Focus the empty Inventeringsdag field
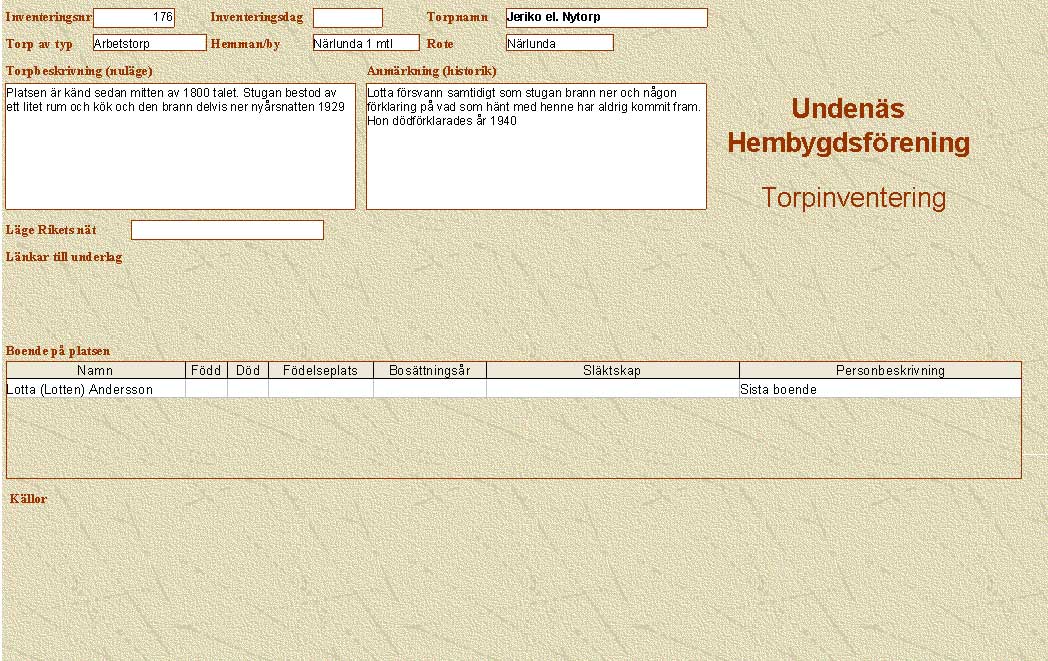Image resolution: width=1048 pixels, height=661 pixels. pos(347,18)
